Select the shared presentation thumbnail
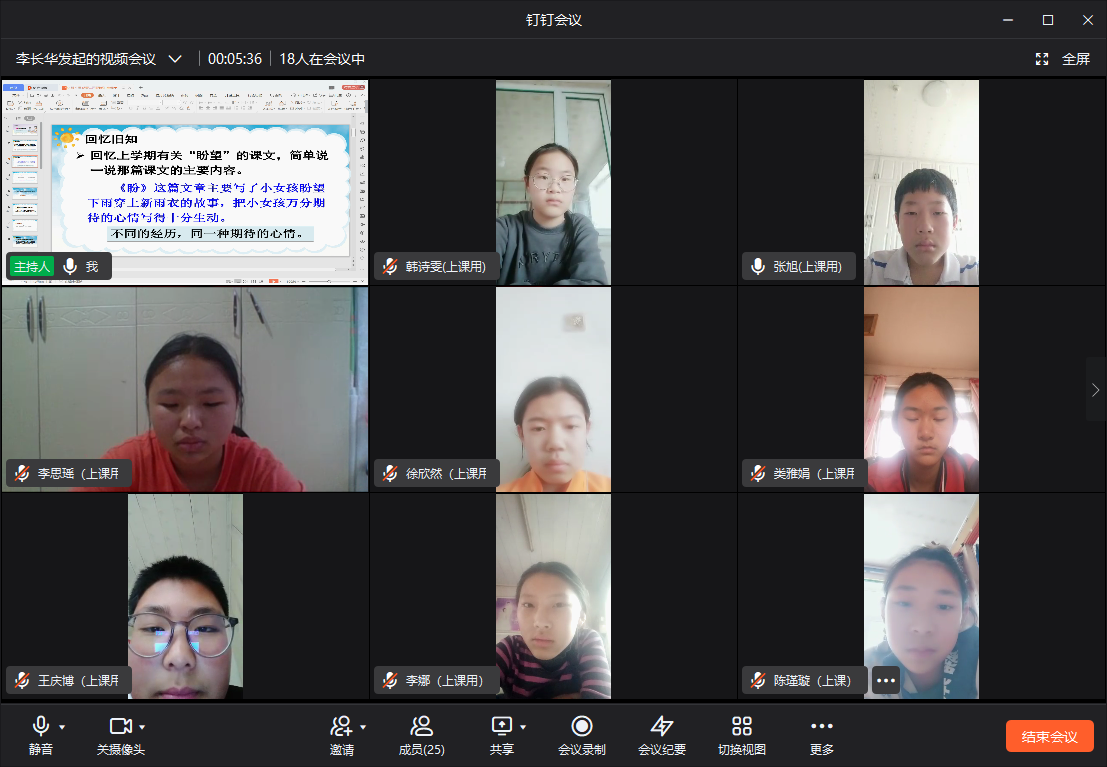This screenshot has height=767, width=1107. [185, 182]
